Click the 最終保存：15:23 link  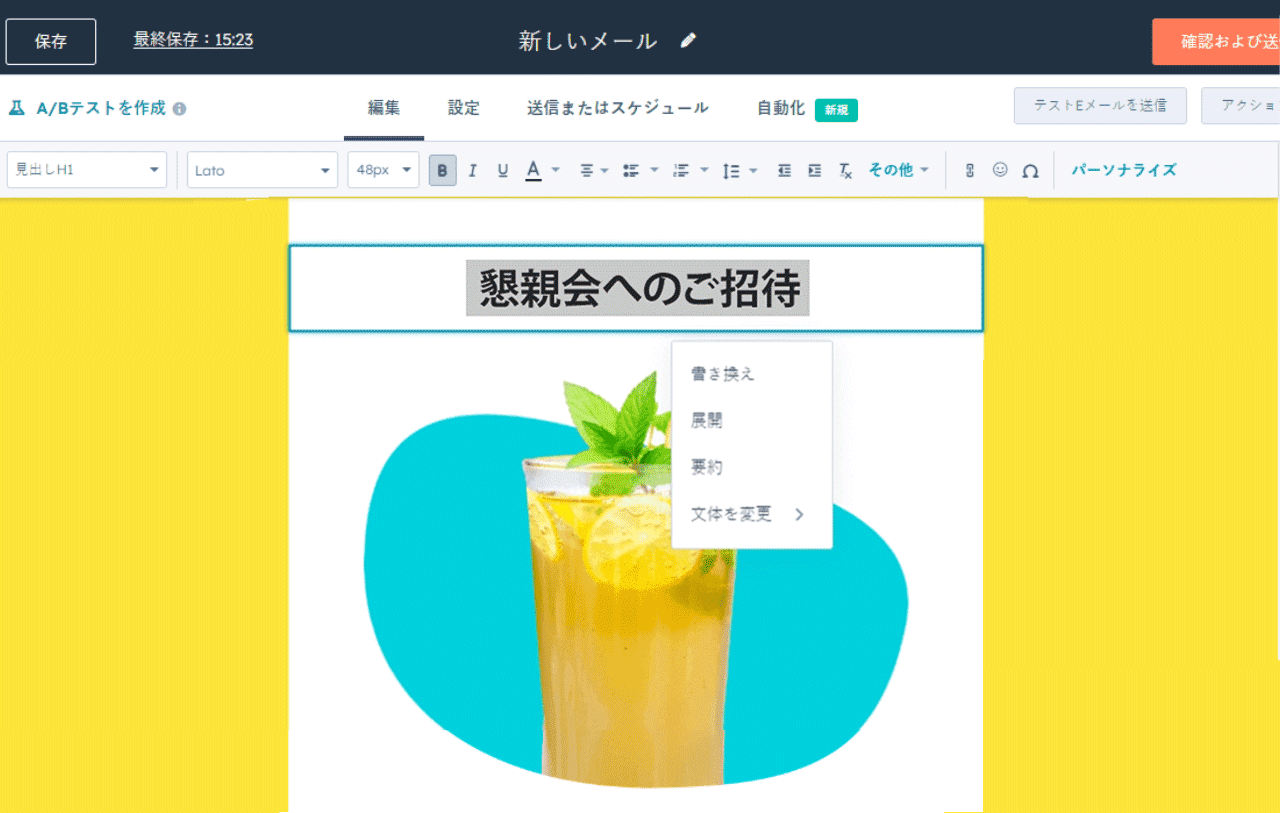(x=193, y=40)
